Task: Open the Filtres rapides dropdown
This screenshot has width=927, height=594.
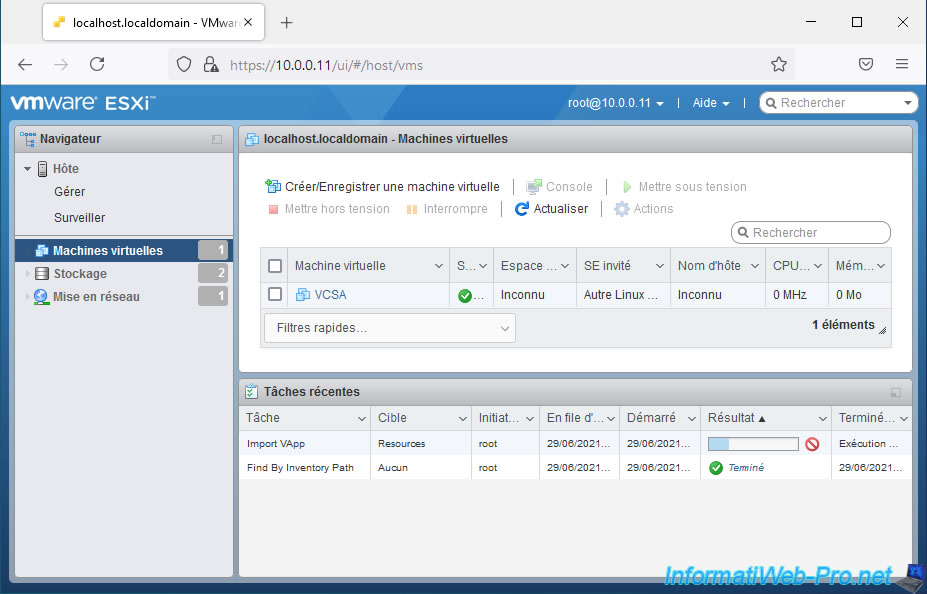Action: (390, 328)
